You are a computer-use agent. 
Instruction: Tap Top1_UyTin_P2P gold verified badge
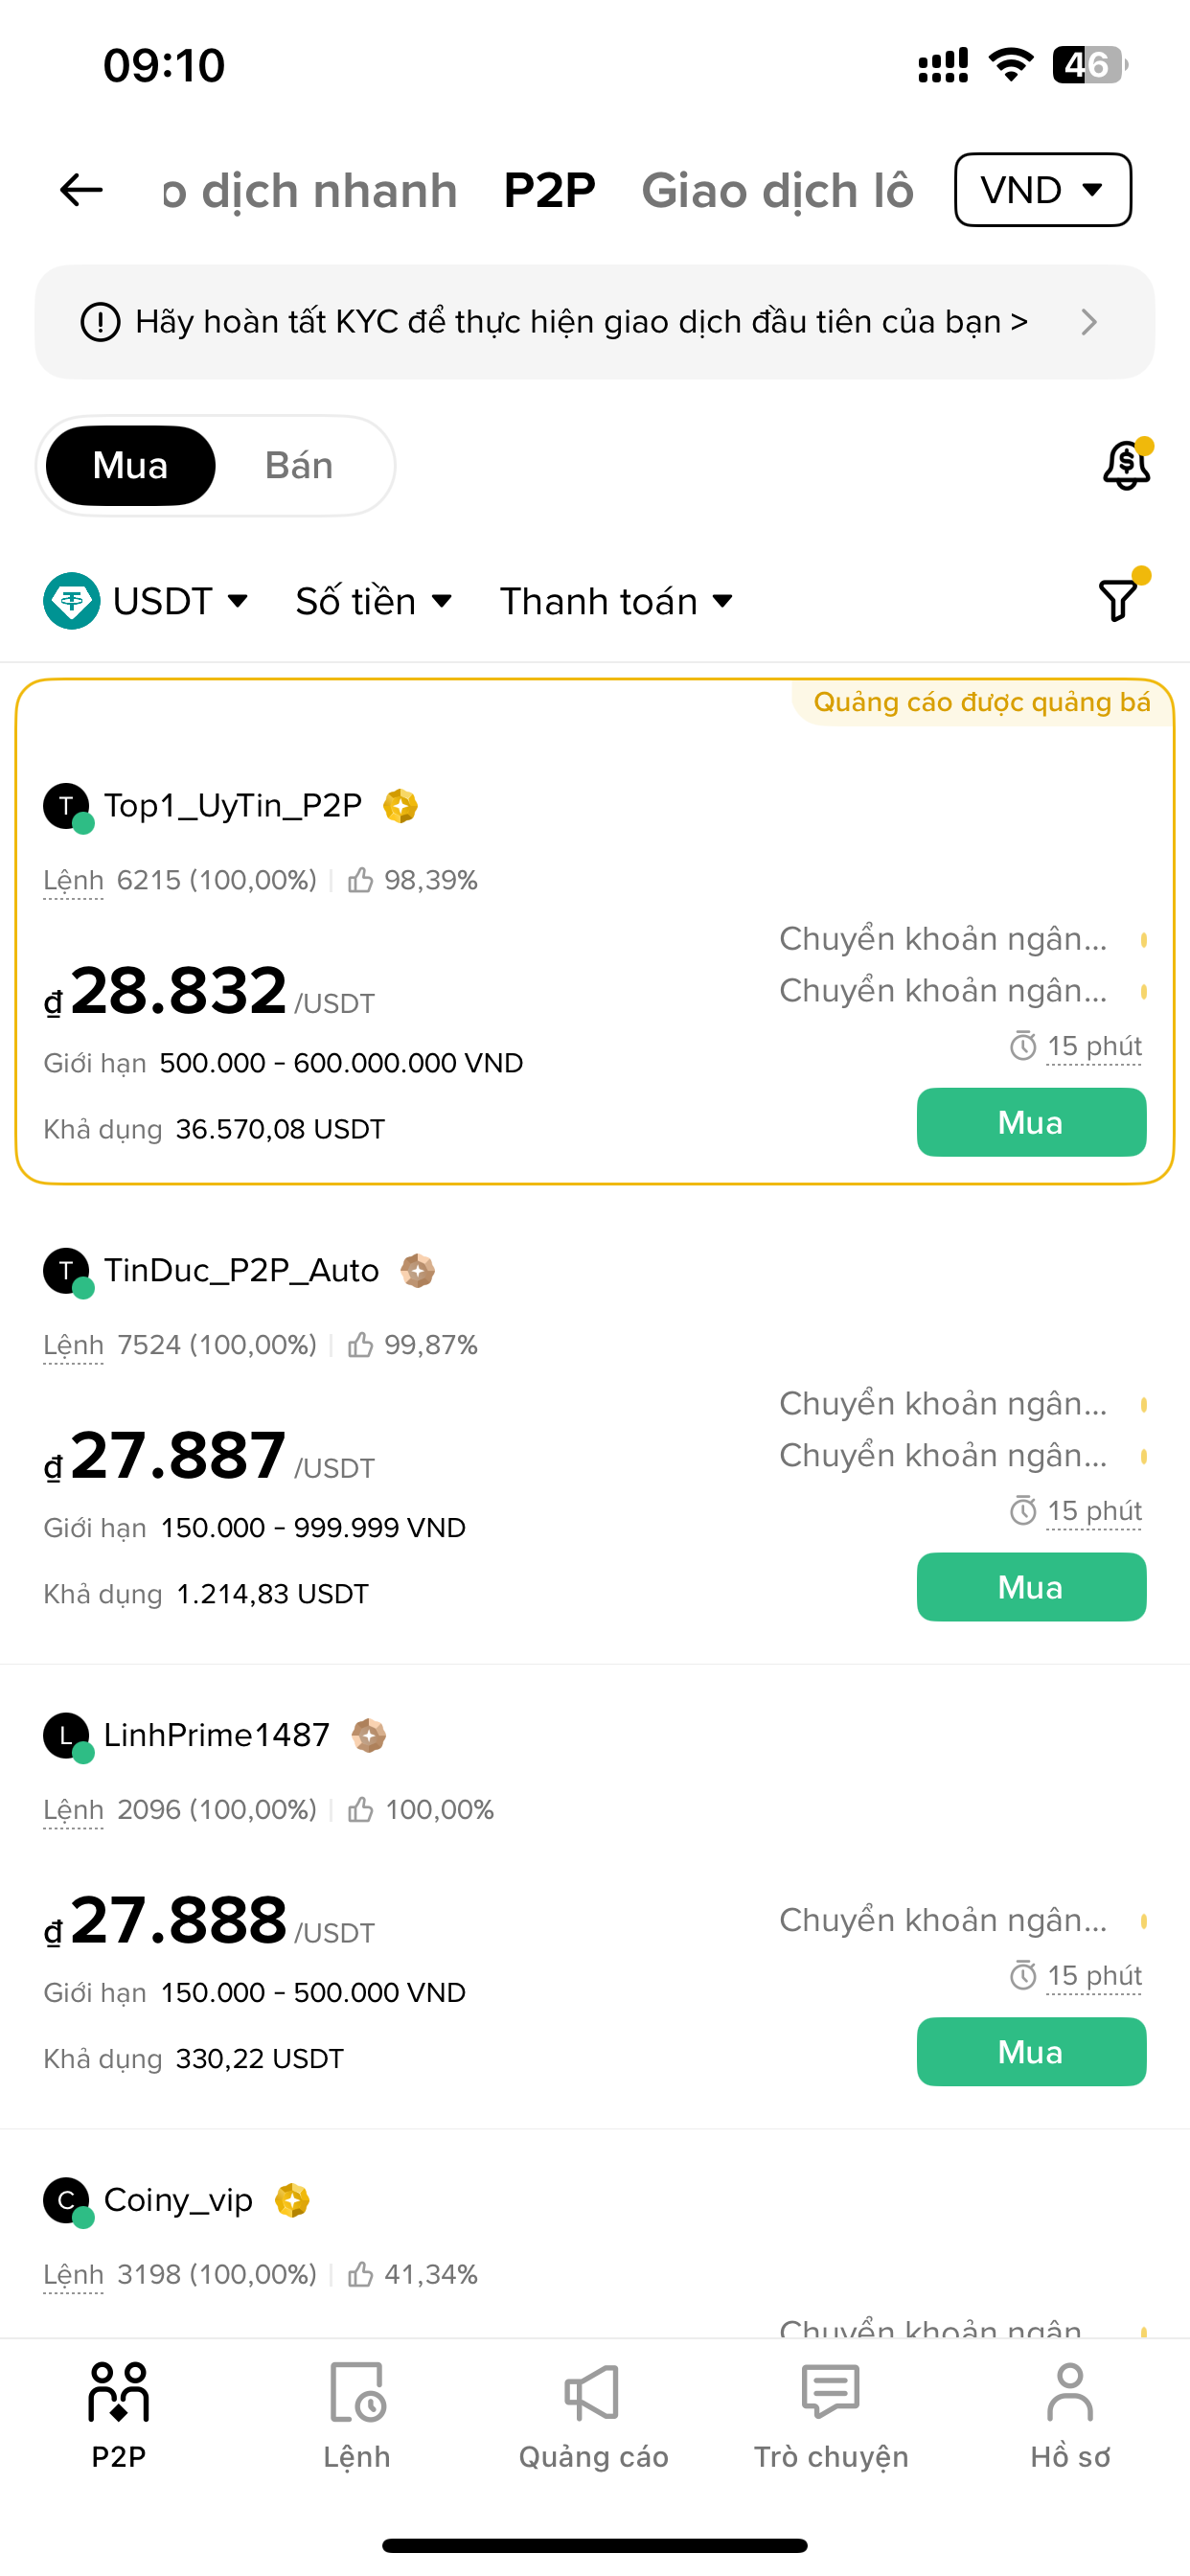click(x=401, y=806)
